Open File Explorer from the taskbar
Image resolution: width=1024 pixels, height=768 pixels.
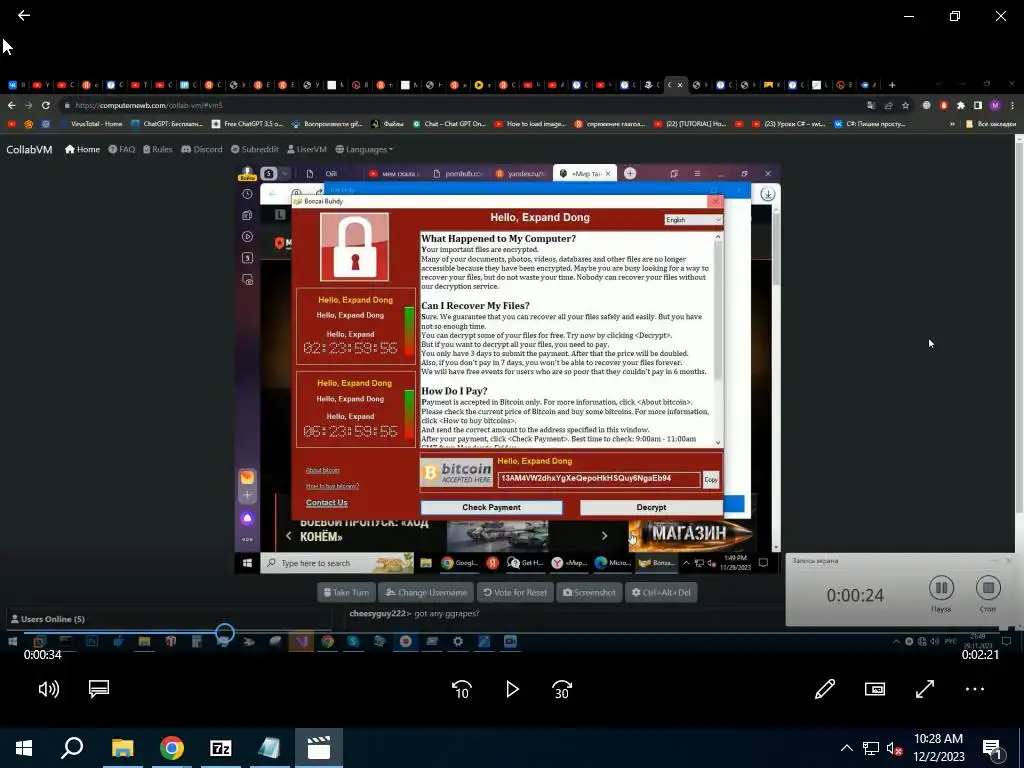(x=122, y=748)
